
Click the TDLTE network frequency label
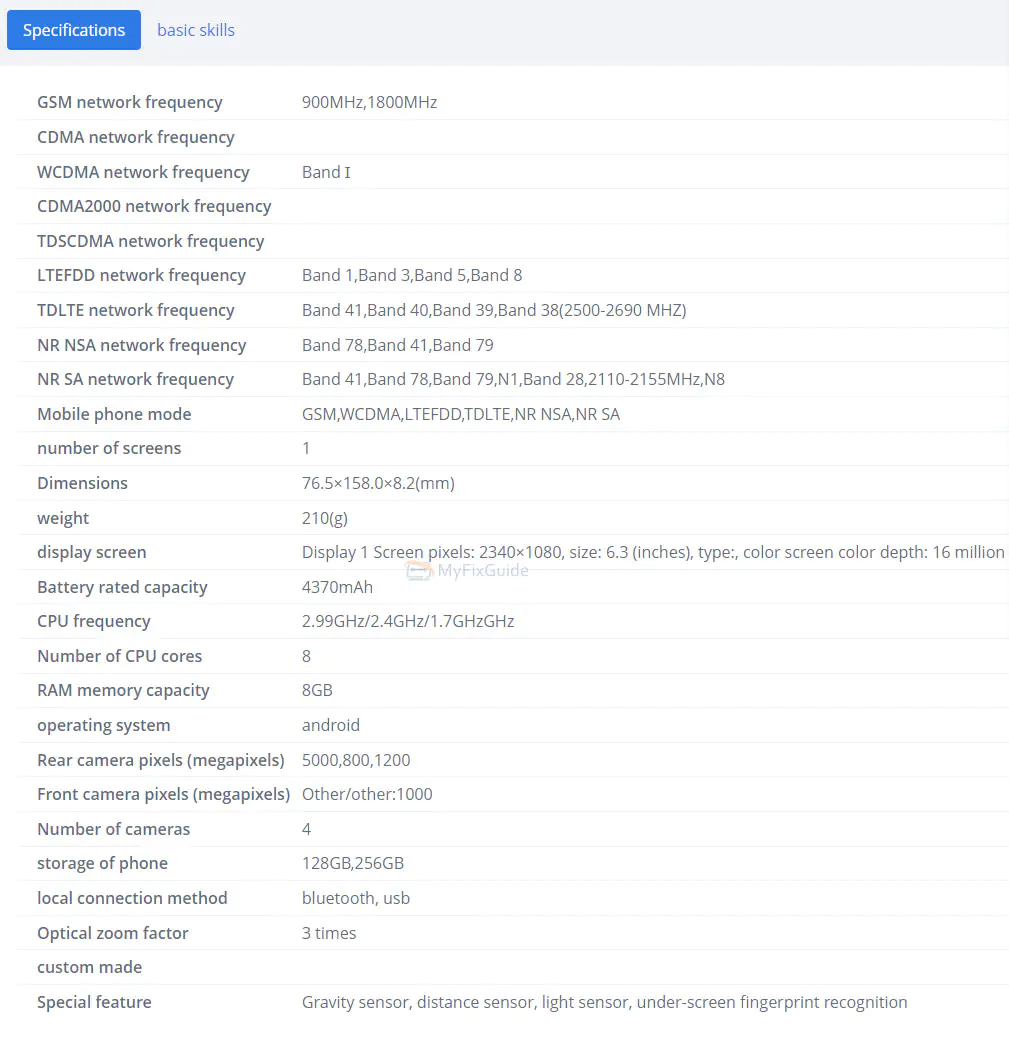[x=136, y=310]
